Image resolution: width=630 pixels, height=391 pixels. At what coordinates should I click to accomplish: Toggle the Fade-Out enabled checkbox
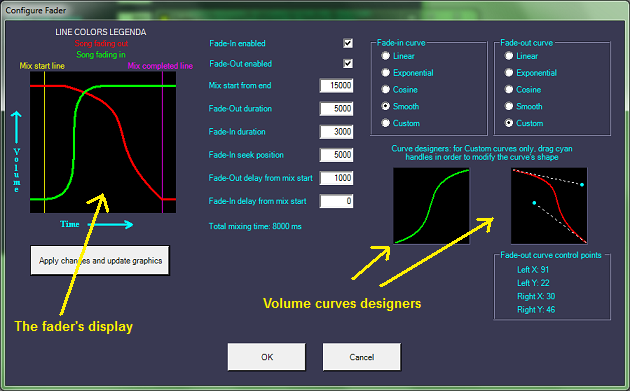click(x=348, y=63)
